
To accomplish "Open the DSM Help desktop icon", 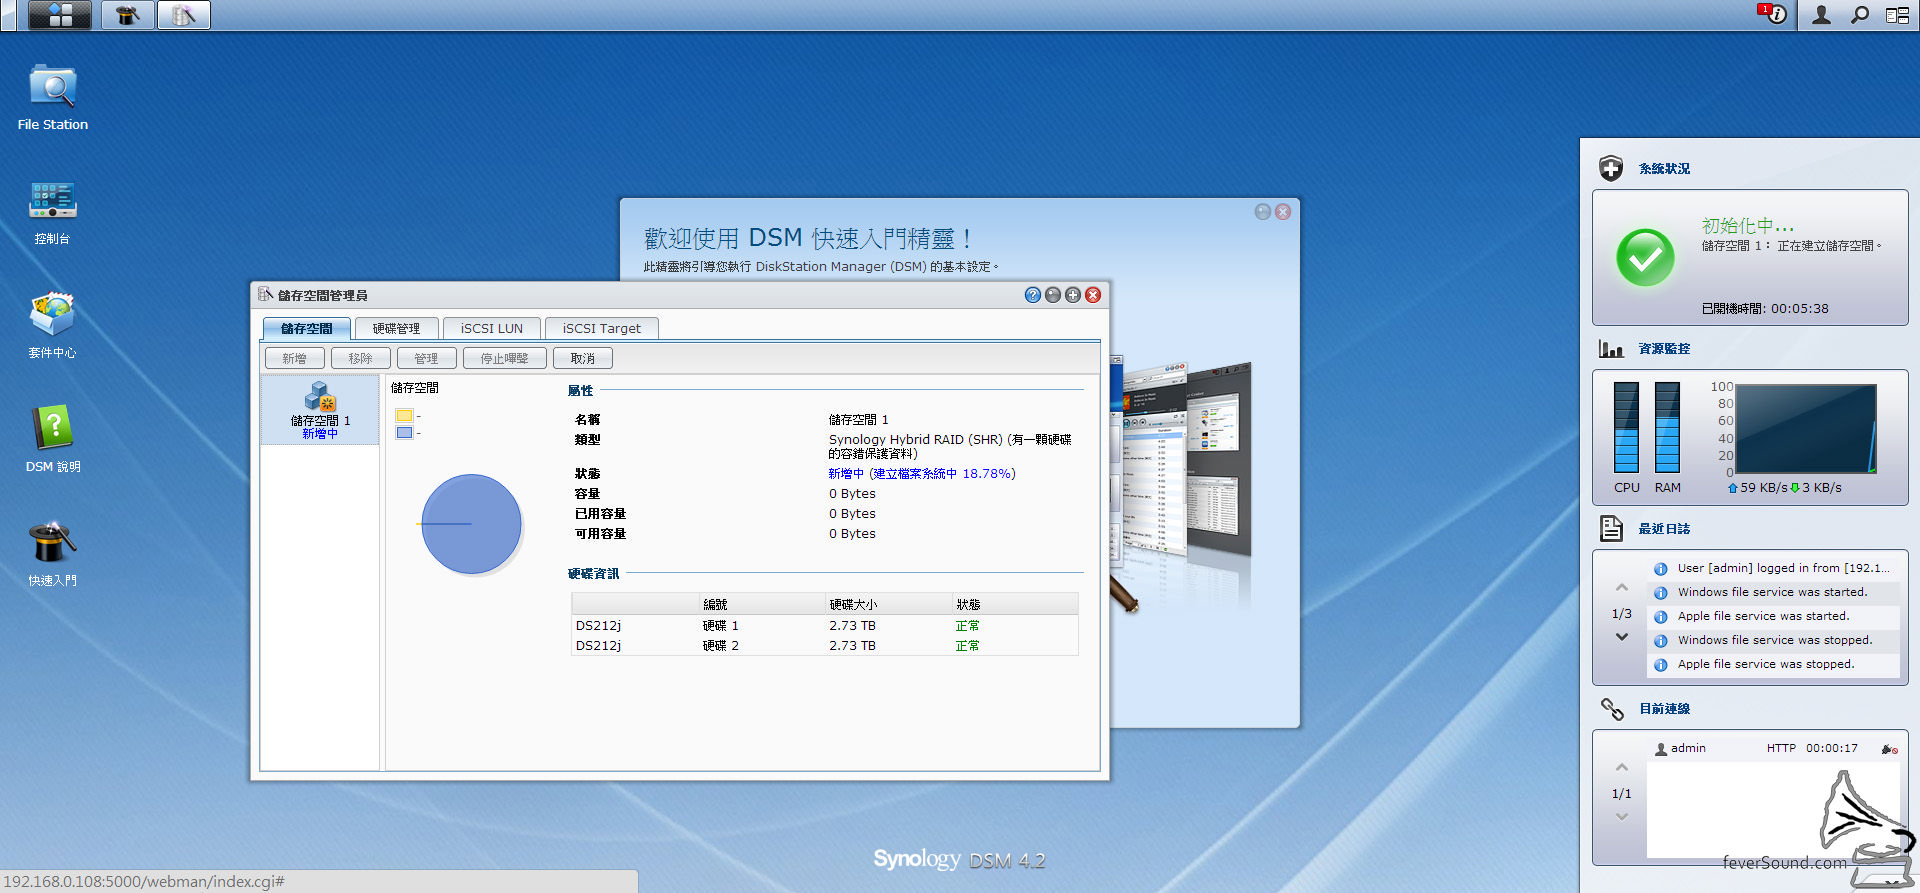I will [53, 440].
